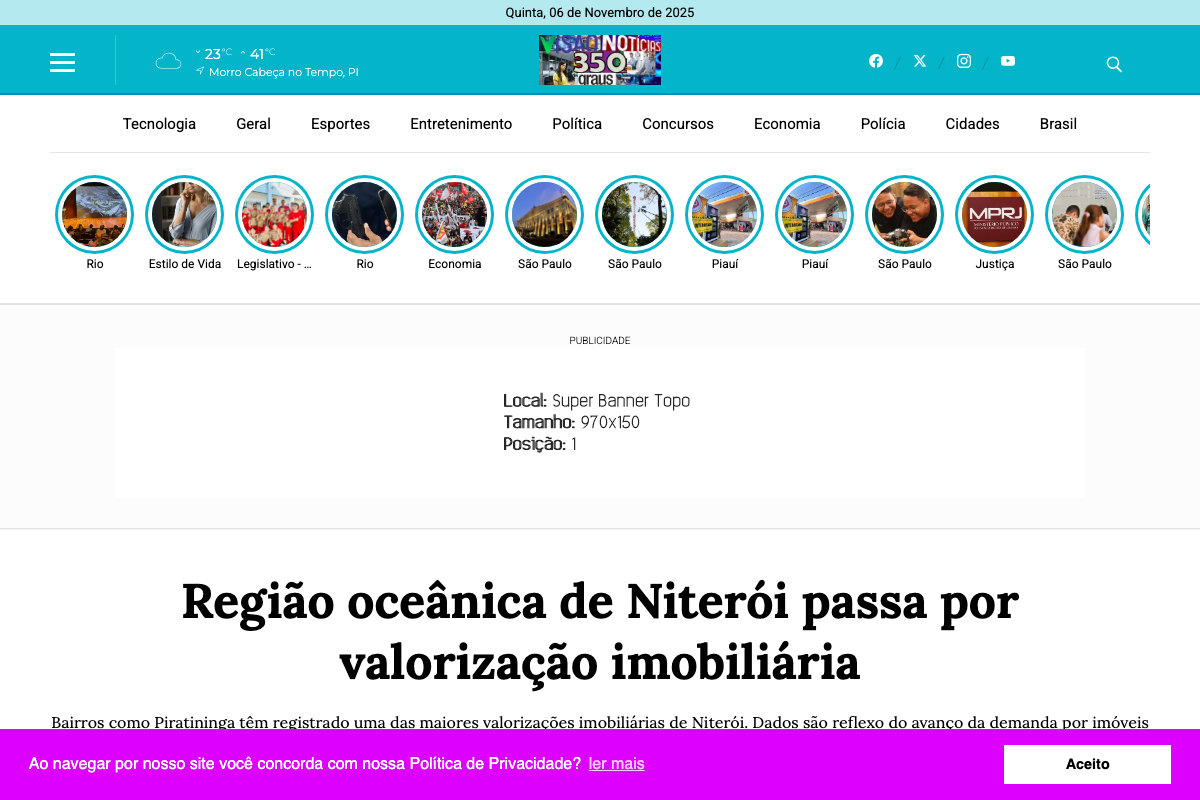
Task: Click the weather cloud icon
Action: 168,60
